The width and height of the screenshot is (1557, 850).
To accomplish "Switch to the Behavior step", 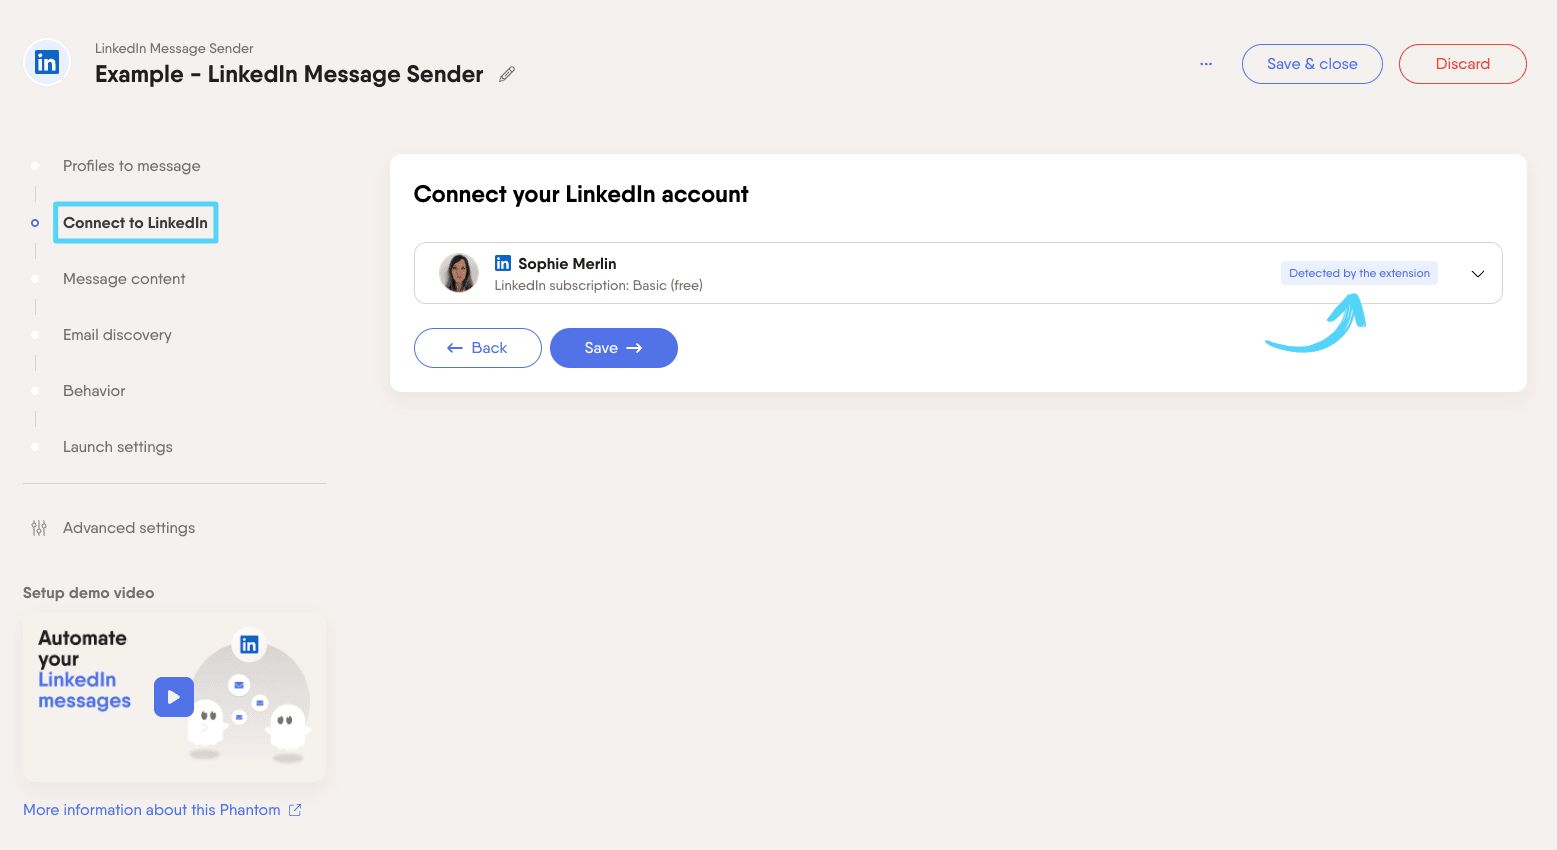I will tap(94, 391).
